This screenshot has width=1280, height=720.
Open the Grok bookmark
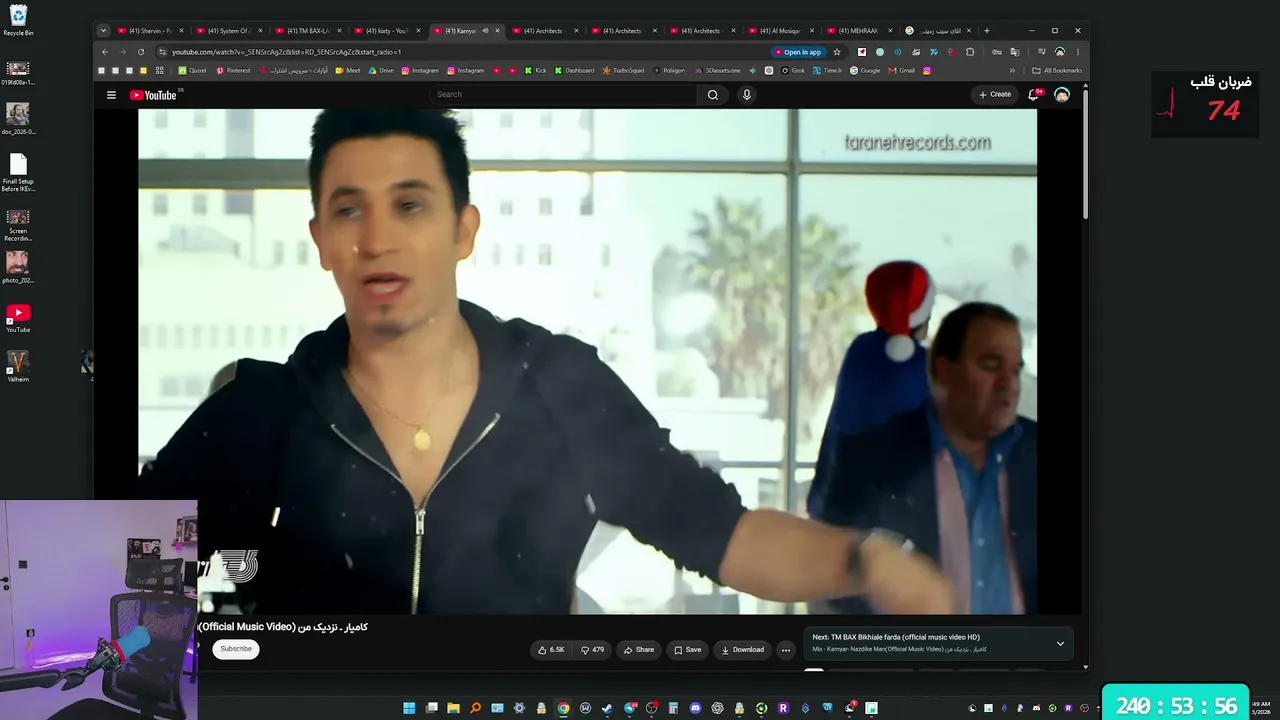[792, 71]
